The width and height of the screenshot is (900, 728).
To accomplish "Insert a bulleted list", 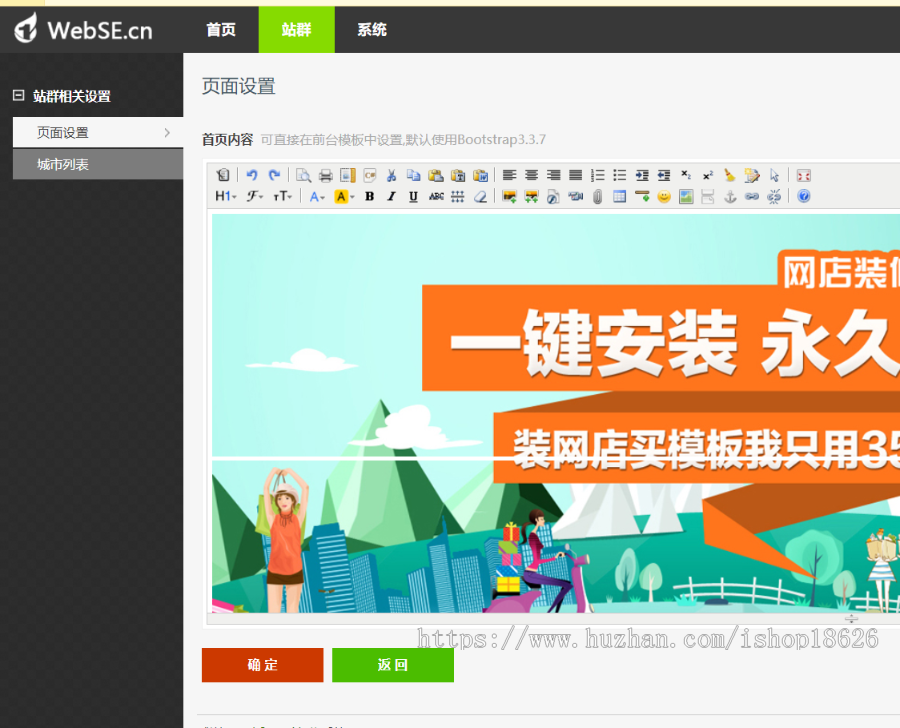I will (619, 175).
